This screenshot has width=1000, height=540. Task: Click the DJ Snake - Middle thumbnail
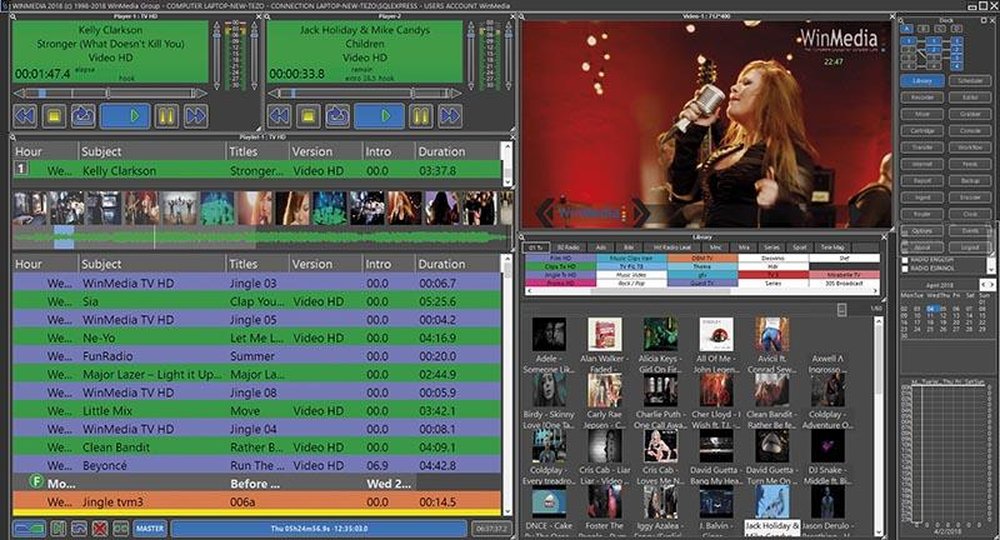[x=828, y=446]
